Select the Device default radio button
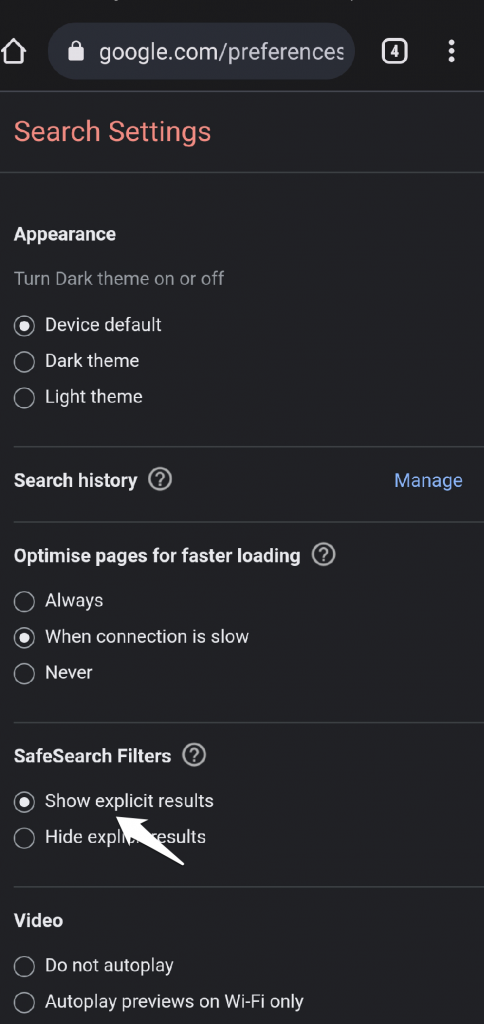Viewport: 484px width, 1024px height. coord(24,325)
